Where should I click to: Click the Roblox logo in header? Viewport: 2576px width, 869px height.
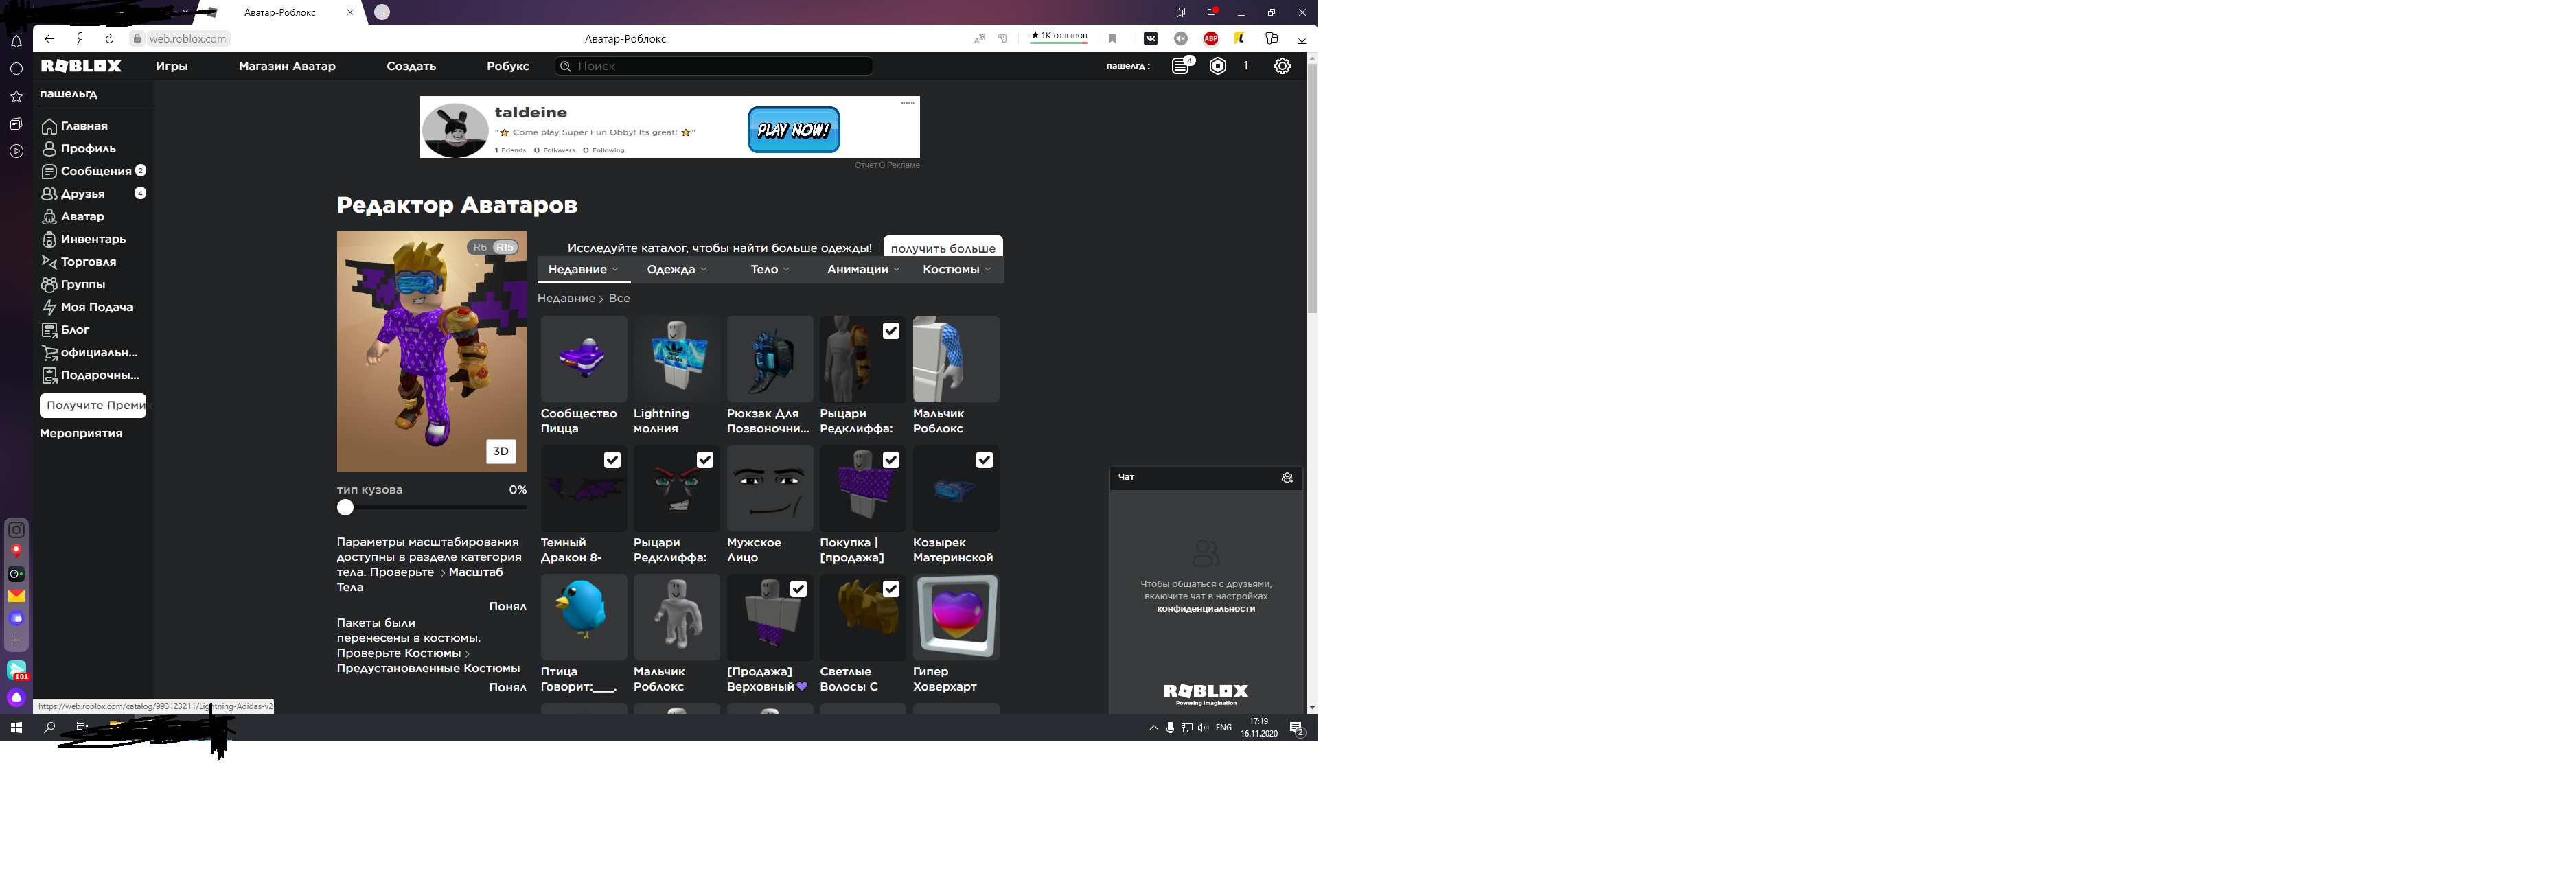[x=81, y=66]
